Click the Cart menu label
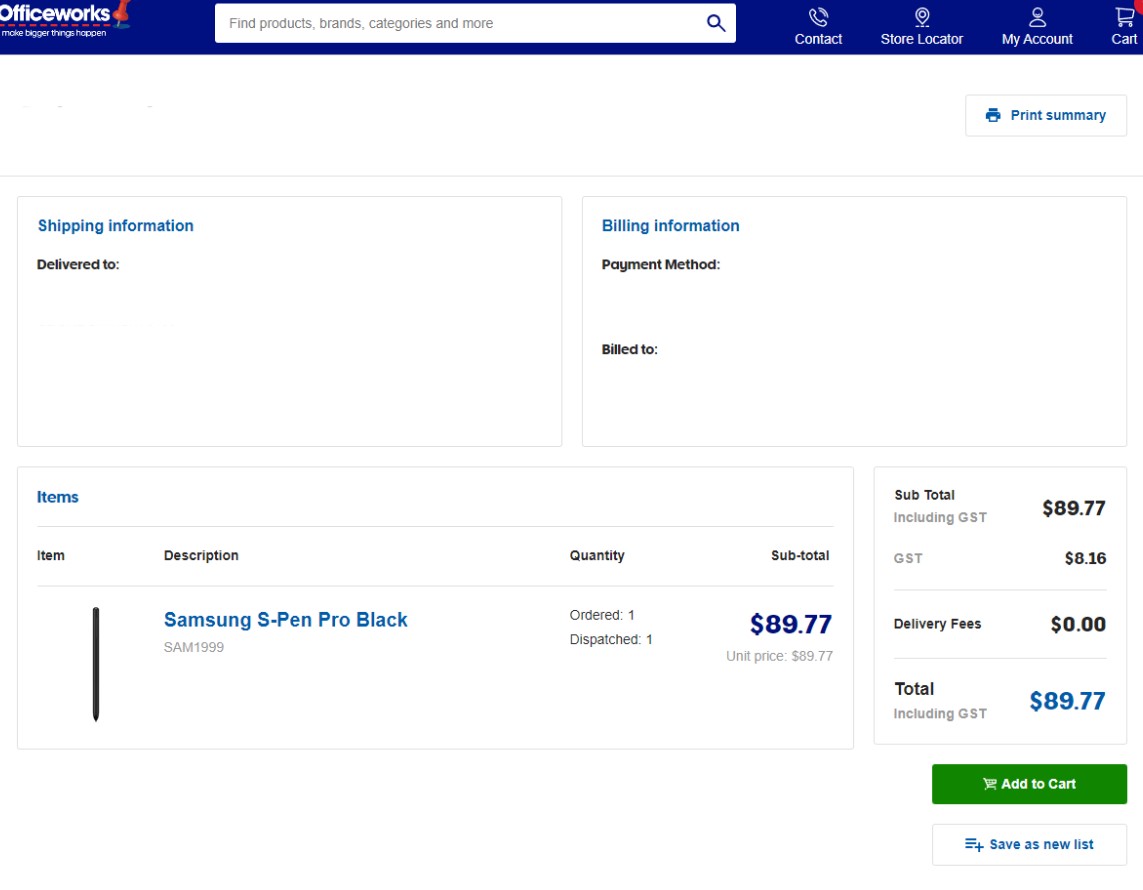The height and width of the screenshot is (890, 1143). [1123, 39]
